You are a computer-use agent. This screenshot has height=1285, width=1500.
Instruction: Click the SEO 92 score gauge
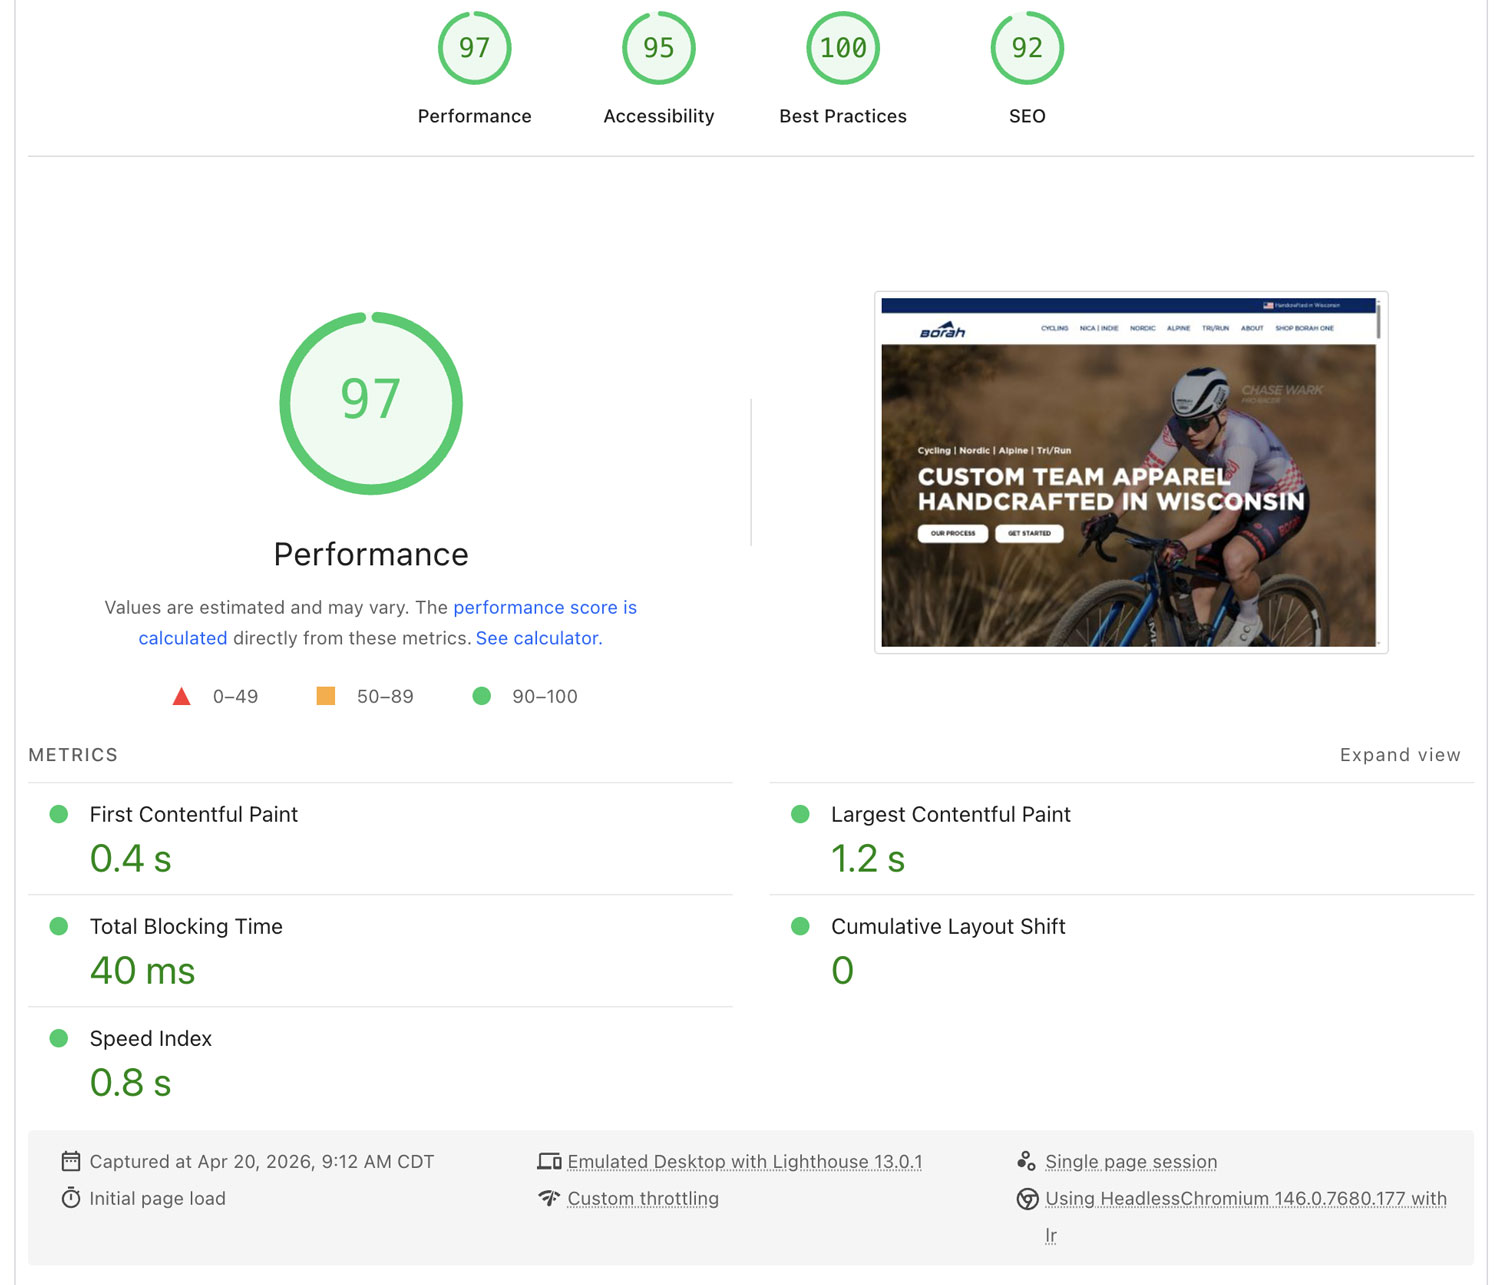click(x=1026, y=49)
